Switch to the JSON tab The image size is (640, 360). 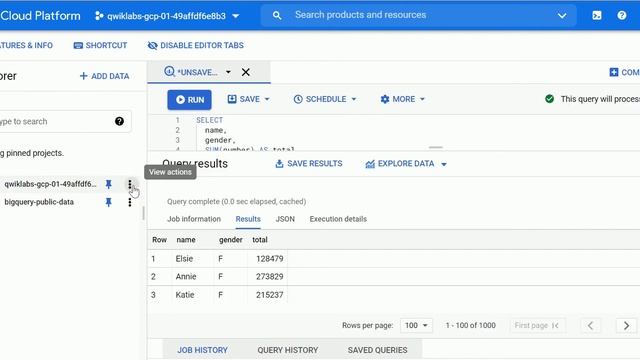[x=285, y=219]
